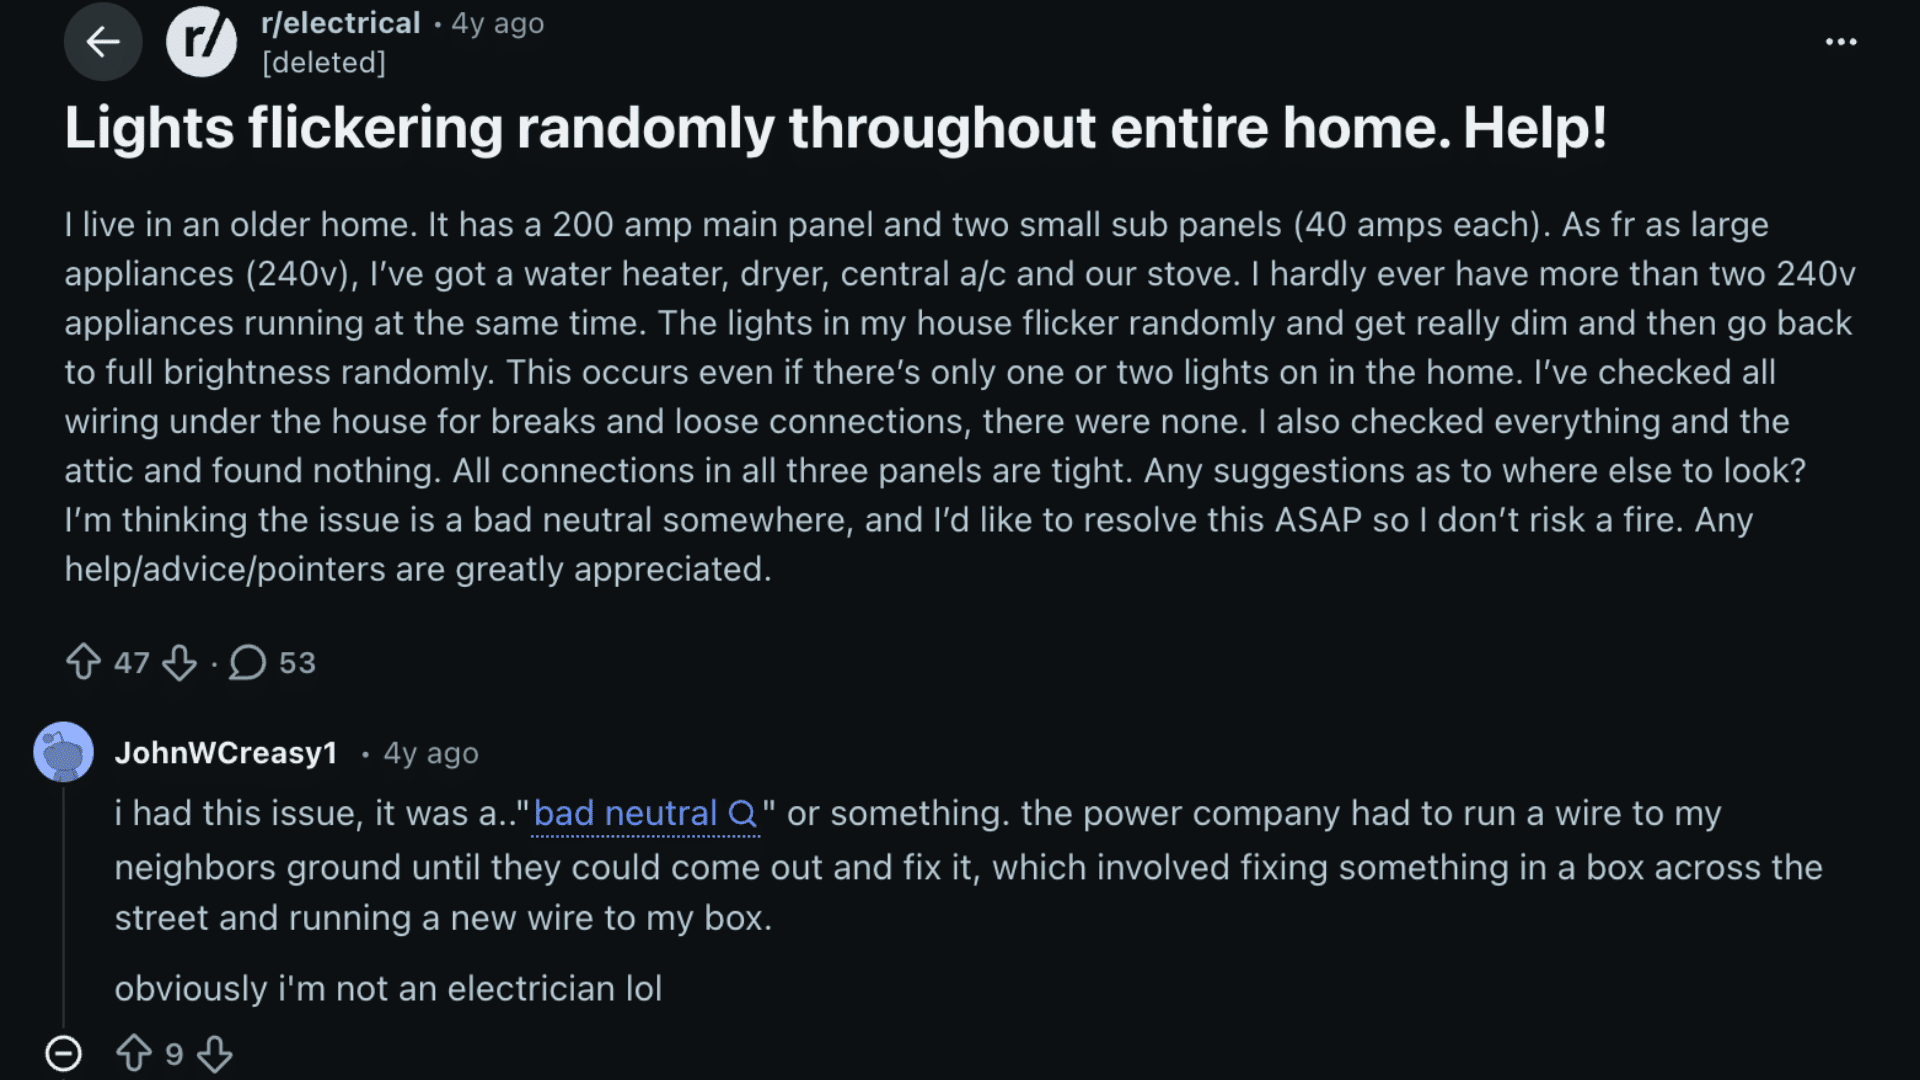Viewport: 1920px width, 1080px height.
Task: Select JohnWCreasy1's username text
Action: pyautogui.click(x=226, y=752)
